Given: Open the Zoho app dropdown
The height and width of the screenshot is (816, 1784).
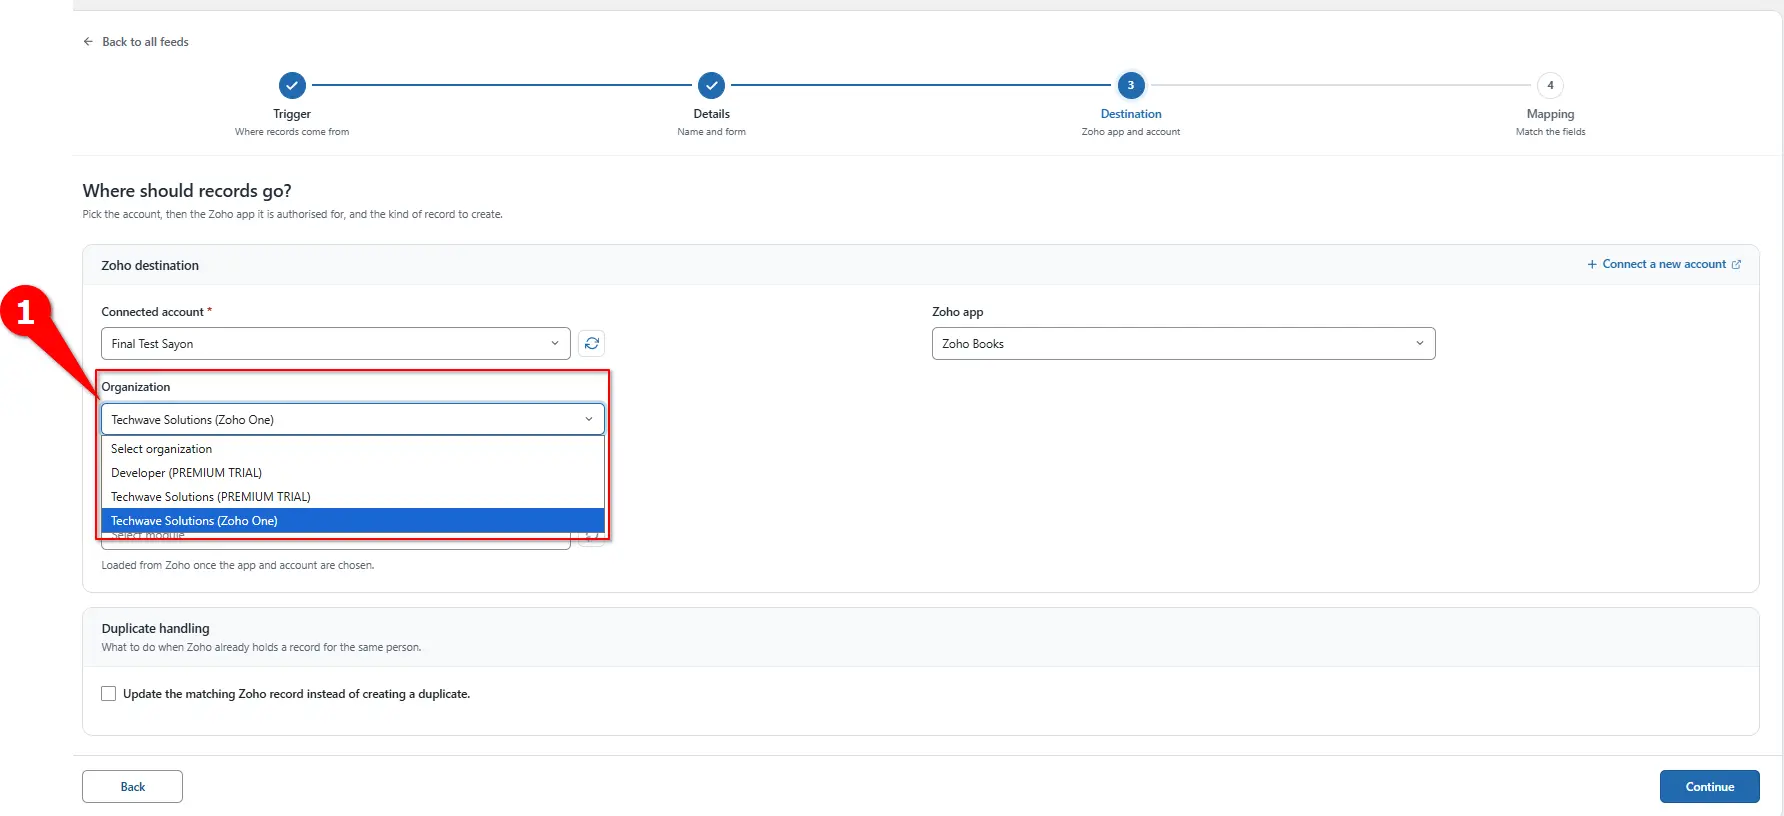Looking at the screenshot, I should pyautogui.click(x=1183, y=343).
